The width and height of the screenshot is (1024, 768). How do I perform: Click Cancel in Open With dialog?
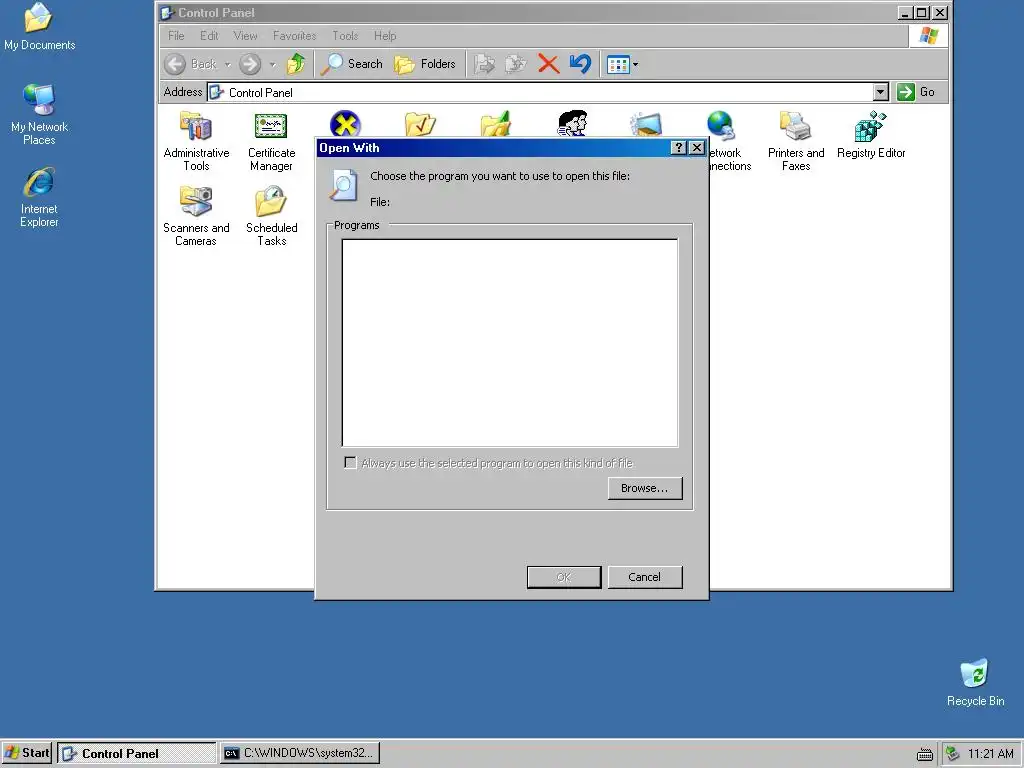[645, 577]
